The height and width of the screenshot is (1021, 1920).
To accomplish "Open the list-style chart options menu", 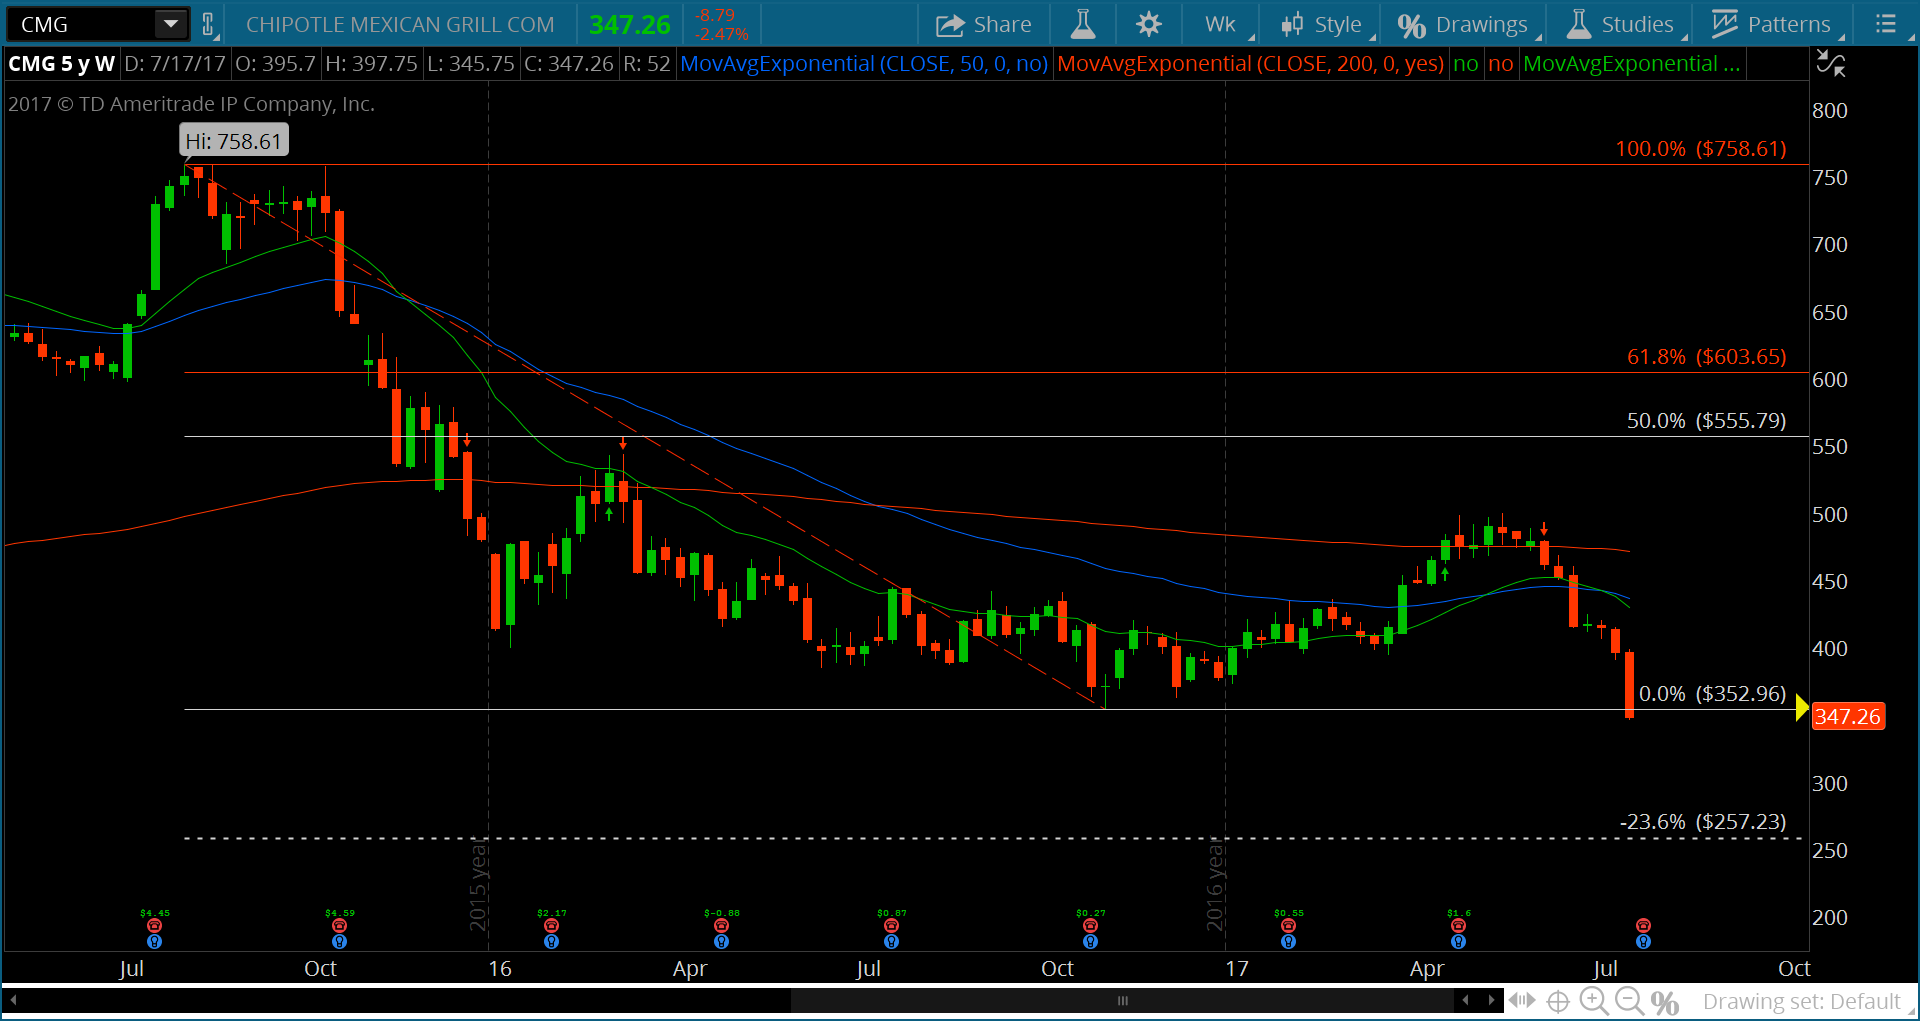I will click(x=1886, y=24).
